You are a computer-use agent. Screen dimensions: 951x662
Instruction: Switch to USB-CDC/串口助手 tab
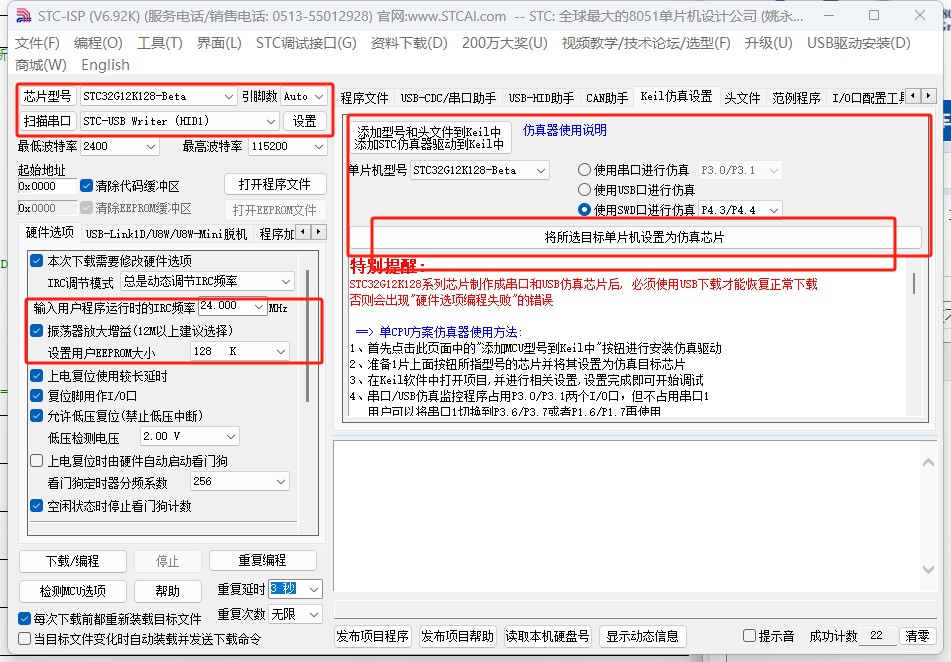(x=448, y=98)
